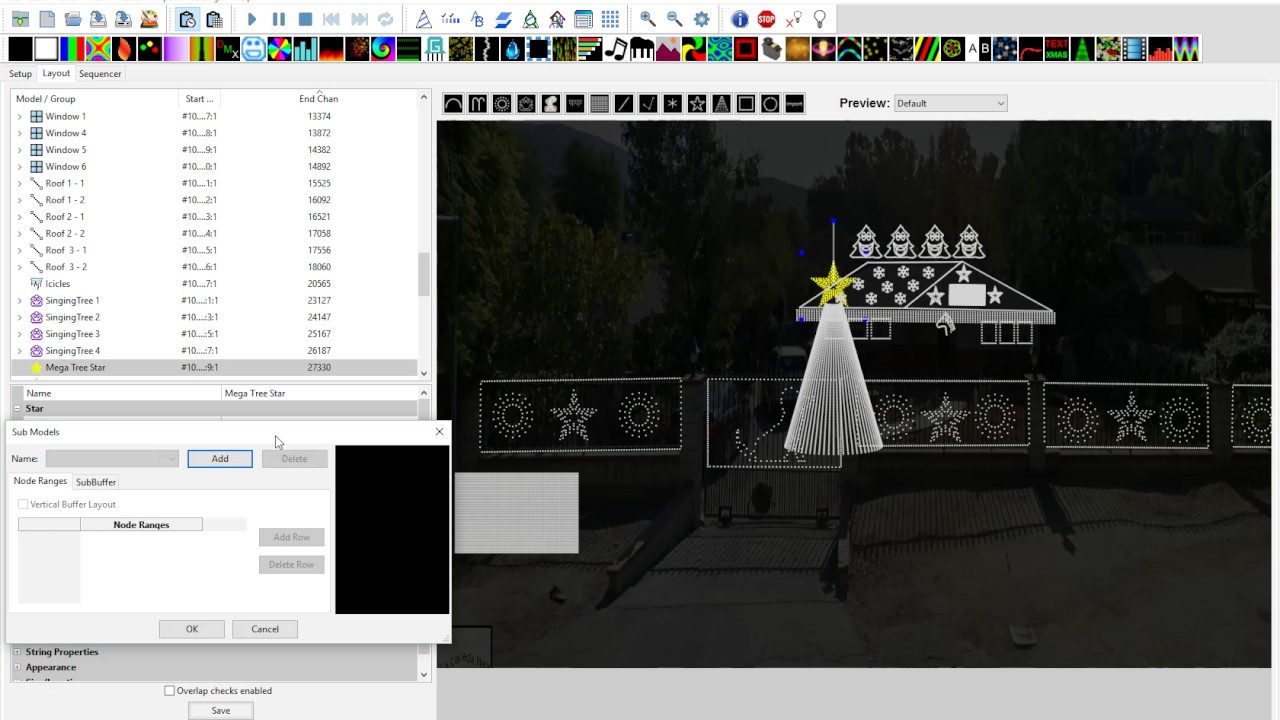This screenshot has width=1280, height=720.
Task: Select the Mega Tree Star row
Action: pos(214,368)
